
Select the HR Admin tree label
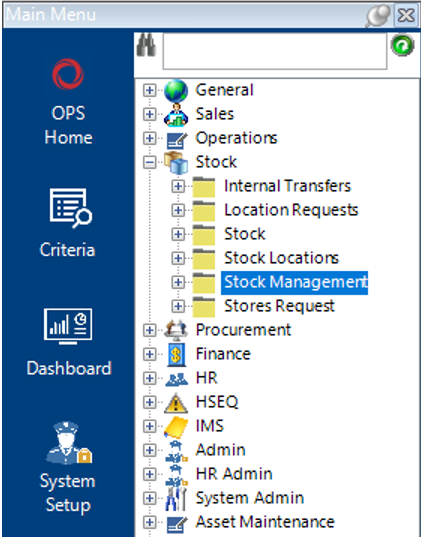[234, 474]
